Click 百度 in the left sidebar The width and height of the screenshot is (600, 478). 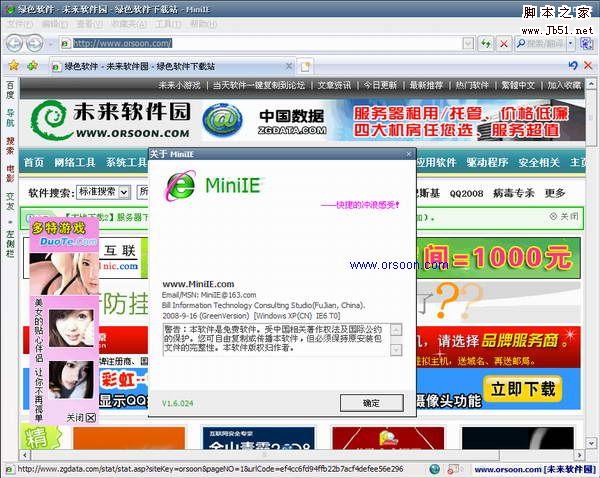[x=10, y=90]
